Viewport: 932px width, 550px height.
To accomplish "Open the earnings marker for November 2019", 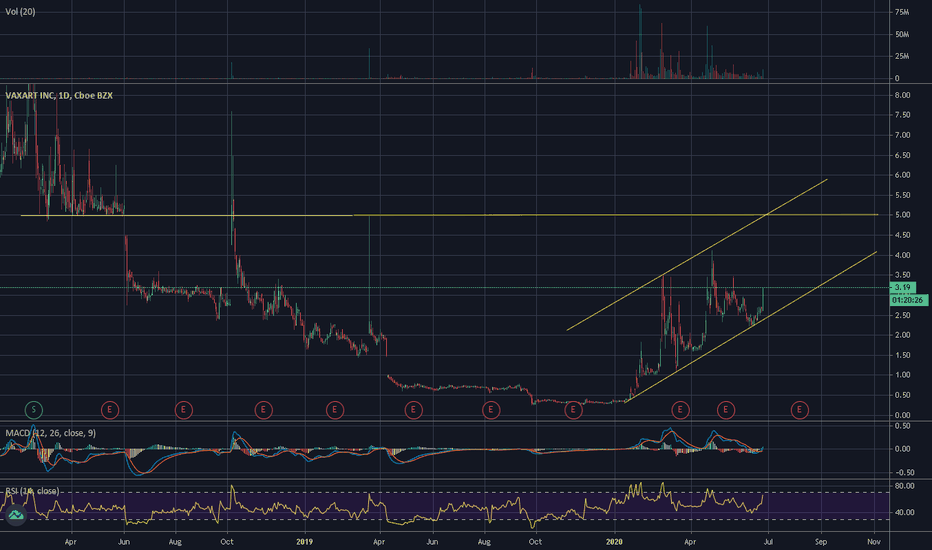I will point(573,410).
